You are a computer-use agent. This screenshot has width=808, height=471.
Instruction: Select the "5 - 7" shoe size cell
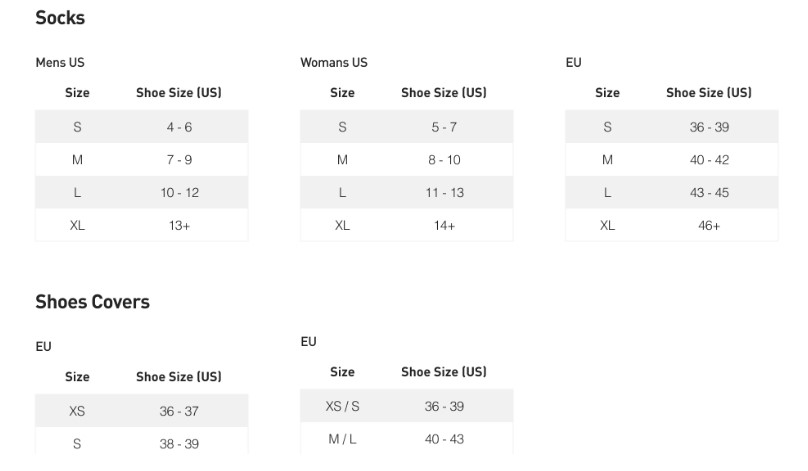(444, 127)
